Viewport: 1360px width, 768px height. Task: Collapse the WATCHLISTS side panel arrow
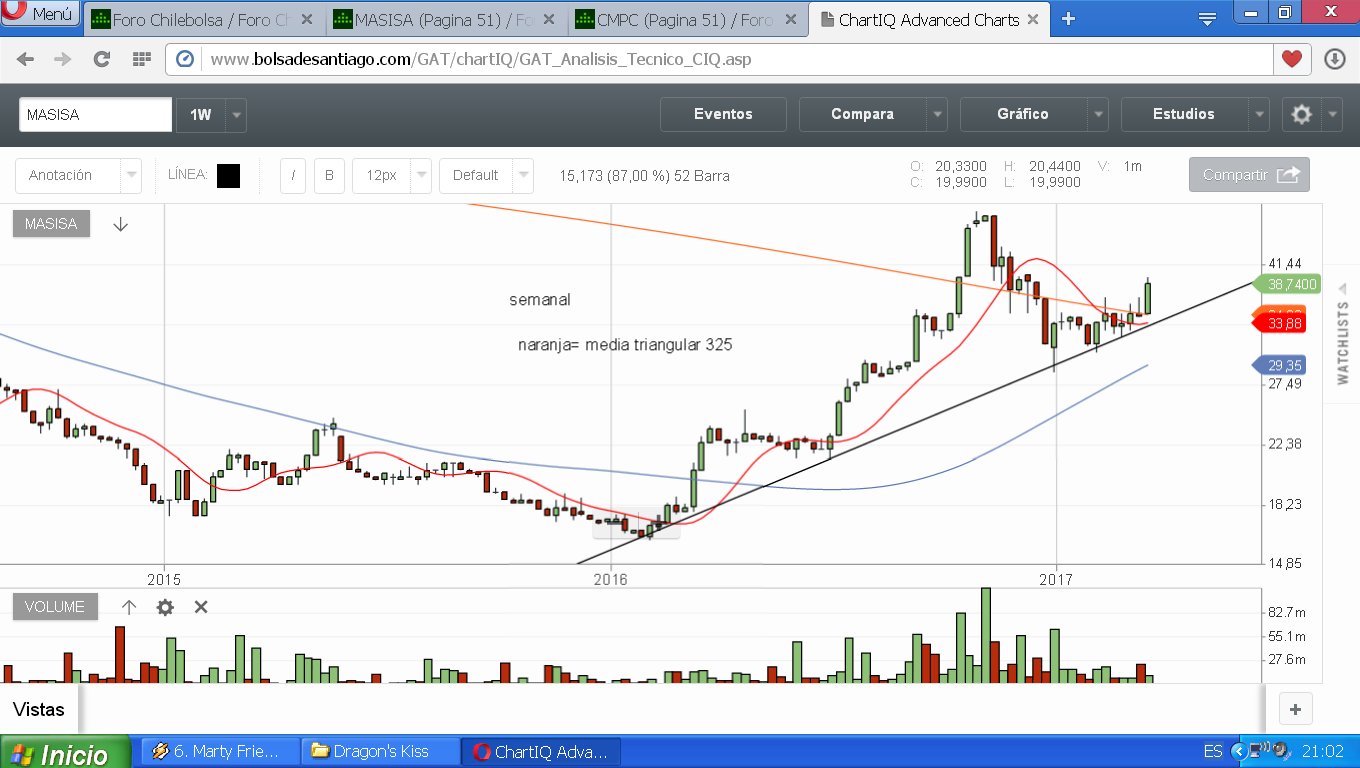coord(1343,288)
